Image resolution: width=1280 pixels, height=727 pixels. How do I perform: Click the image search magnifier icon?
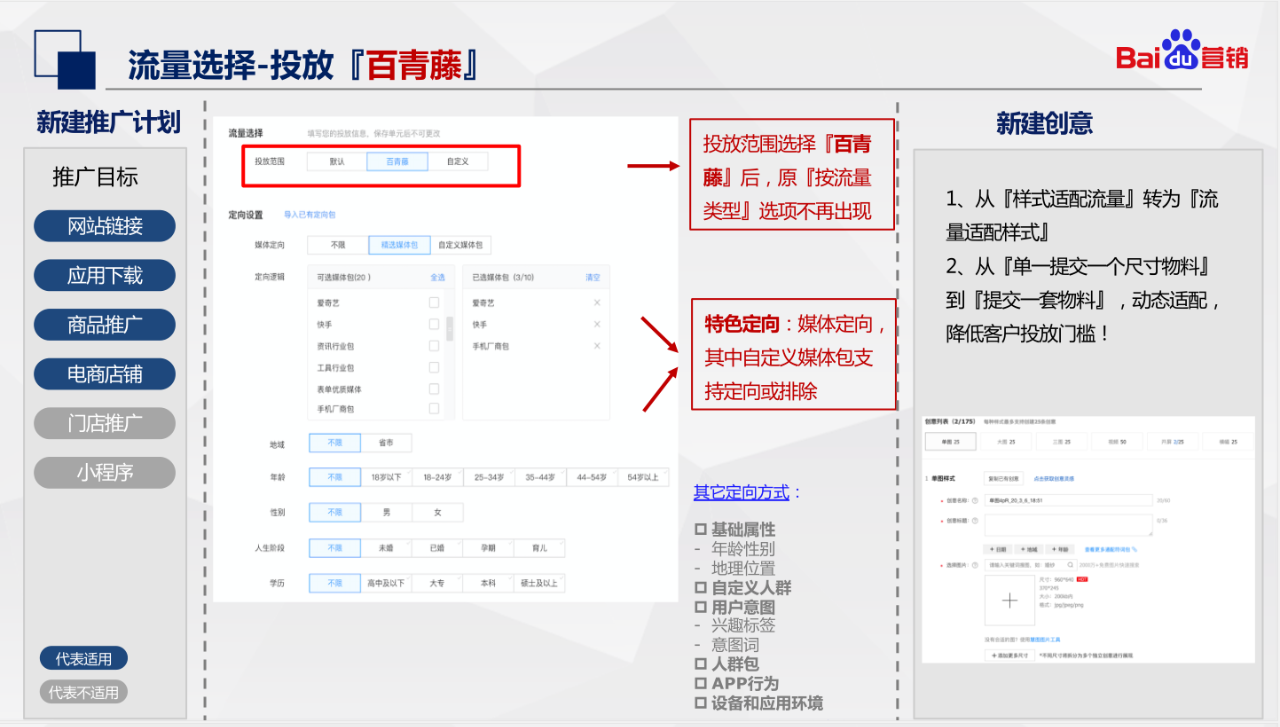coord(1070,564)
